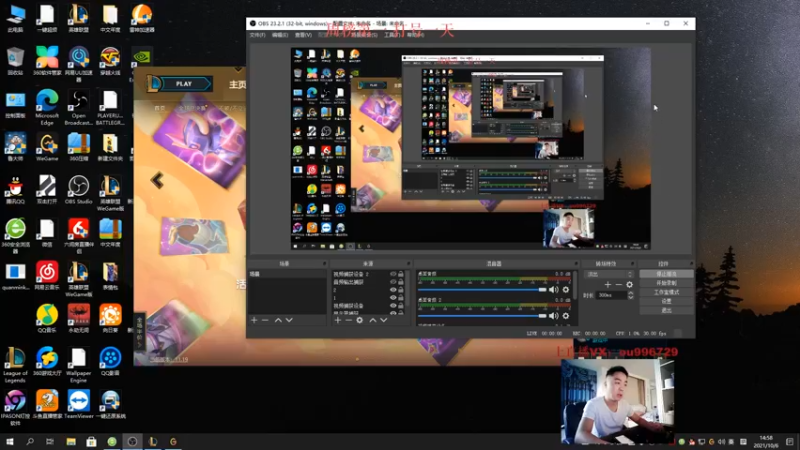Remove the selected scene with minus icon

(x=265, y=320)
